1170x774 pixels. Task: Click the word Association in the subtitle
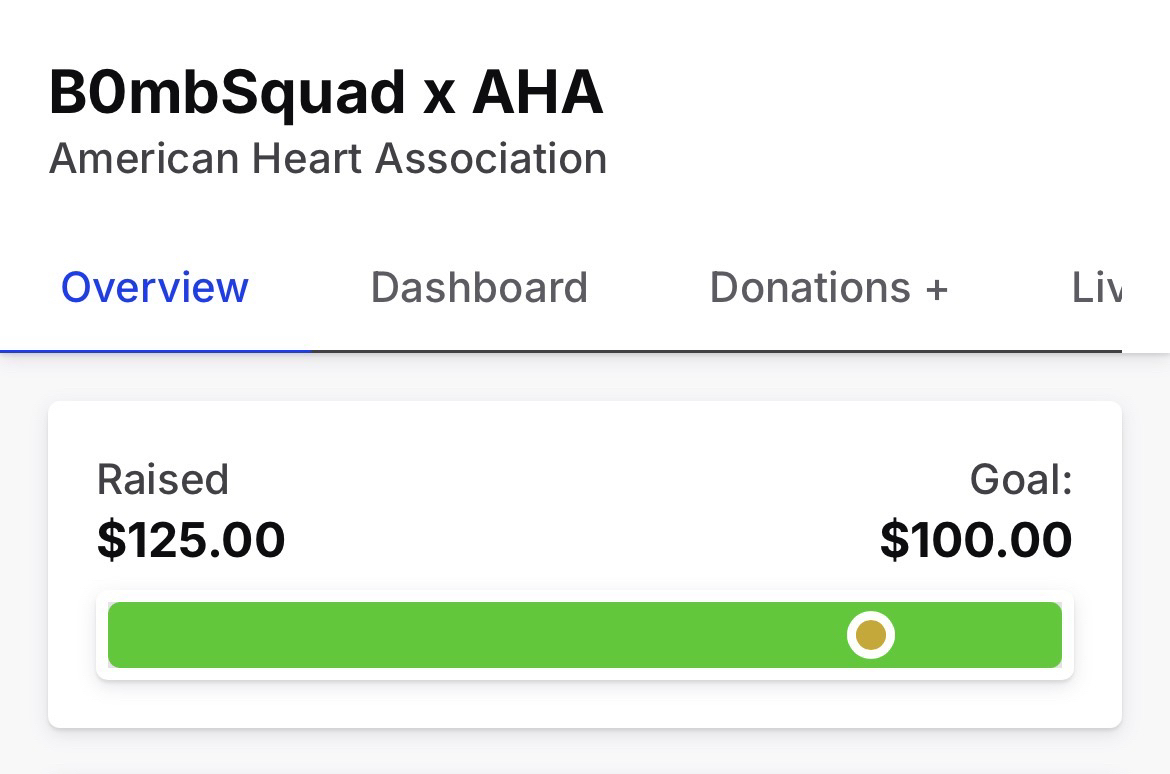tap(491, 159)
